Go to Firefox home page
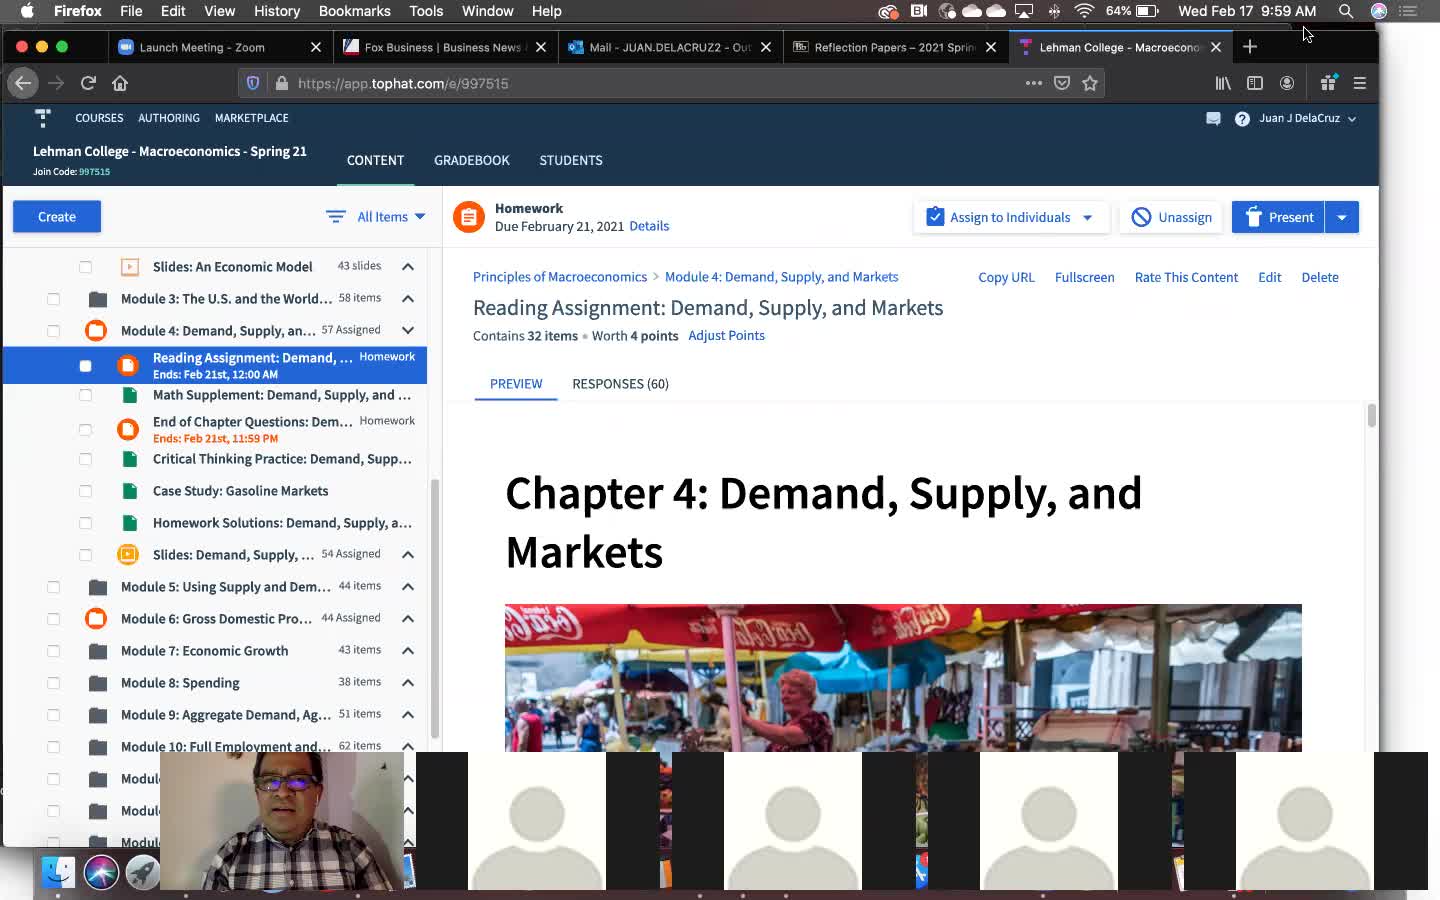This screenshot has height=900, width=1440. click(x=120, y=83)
